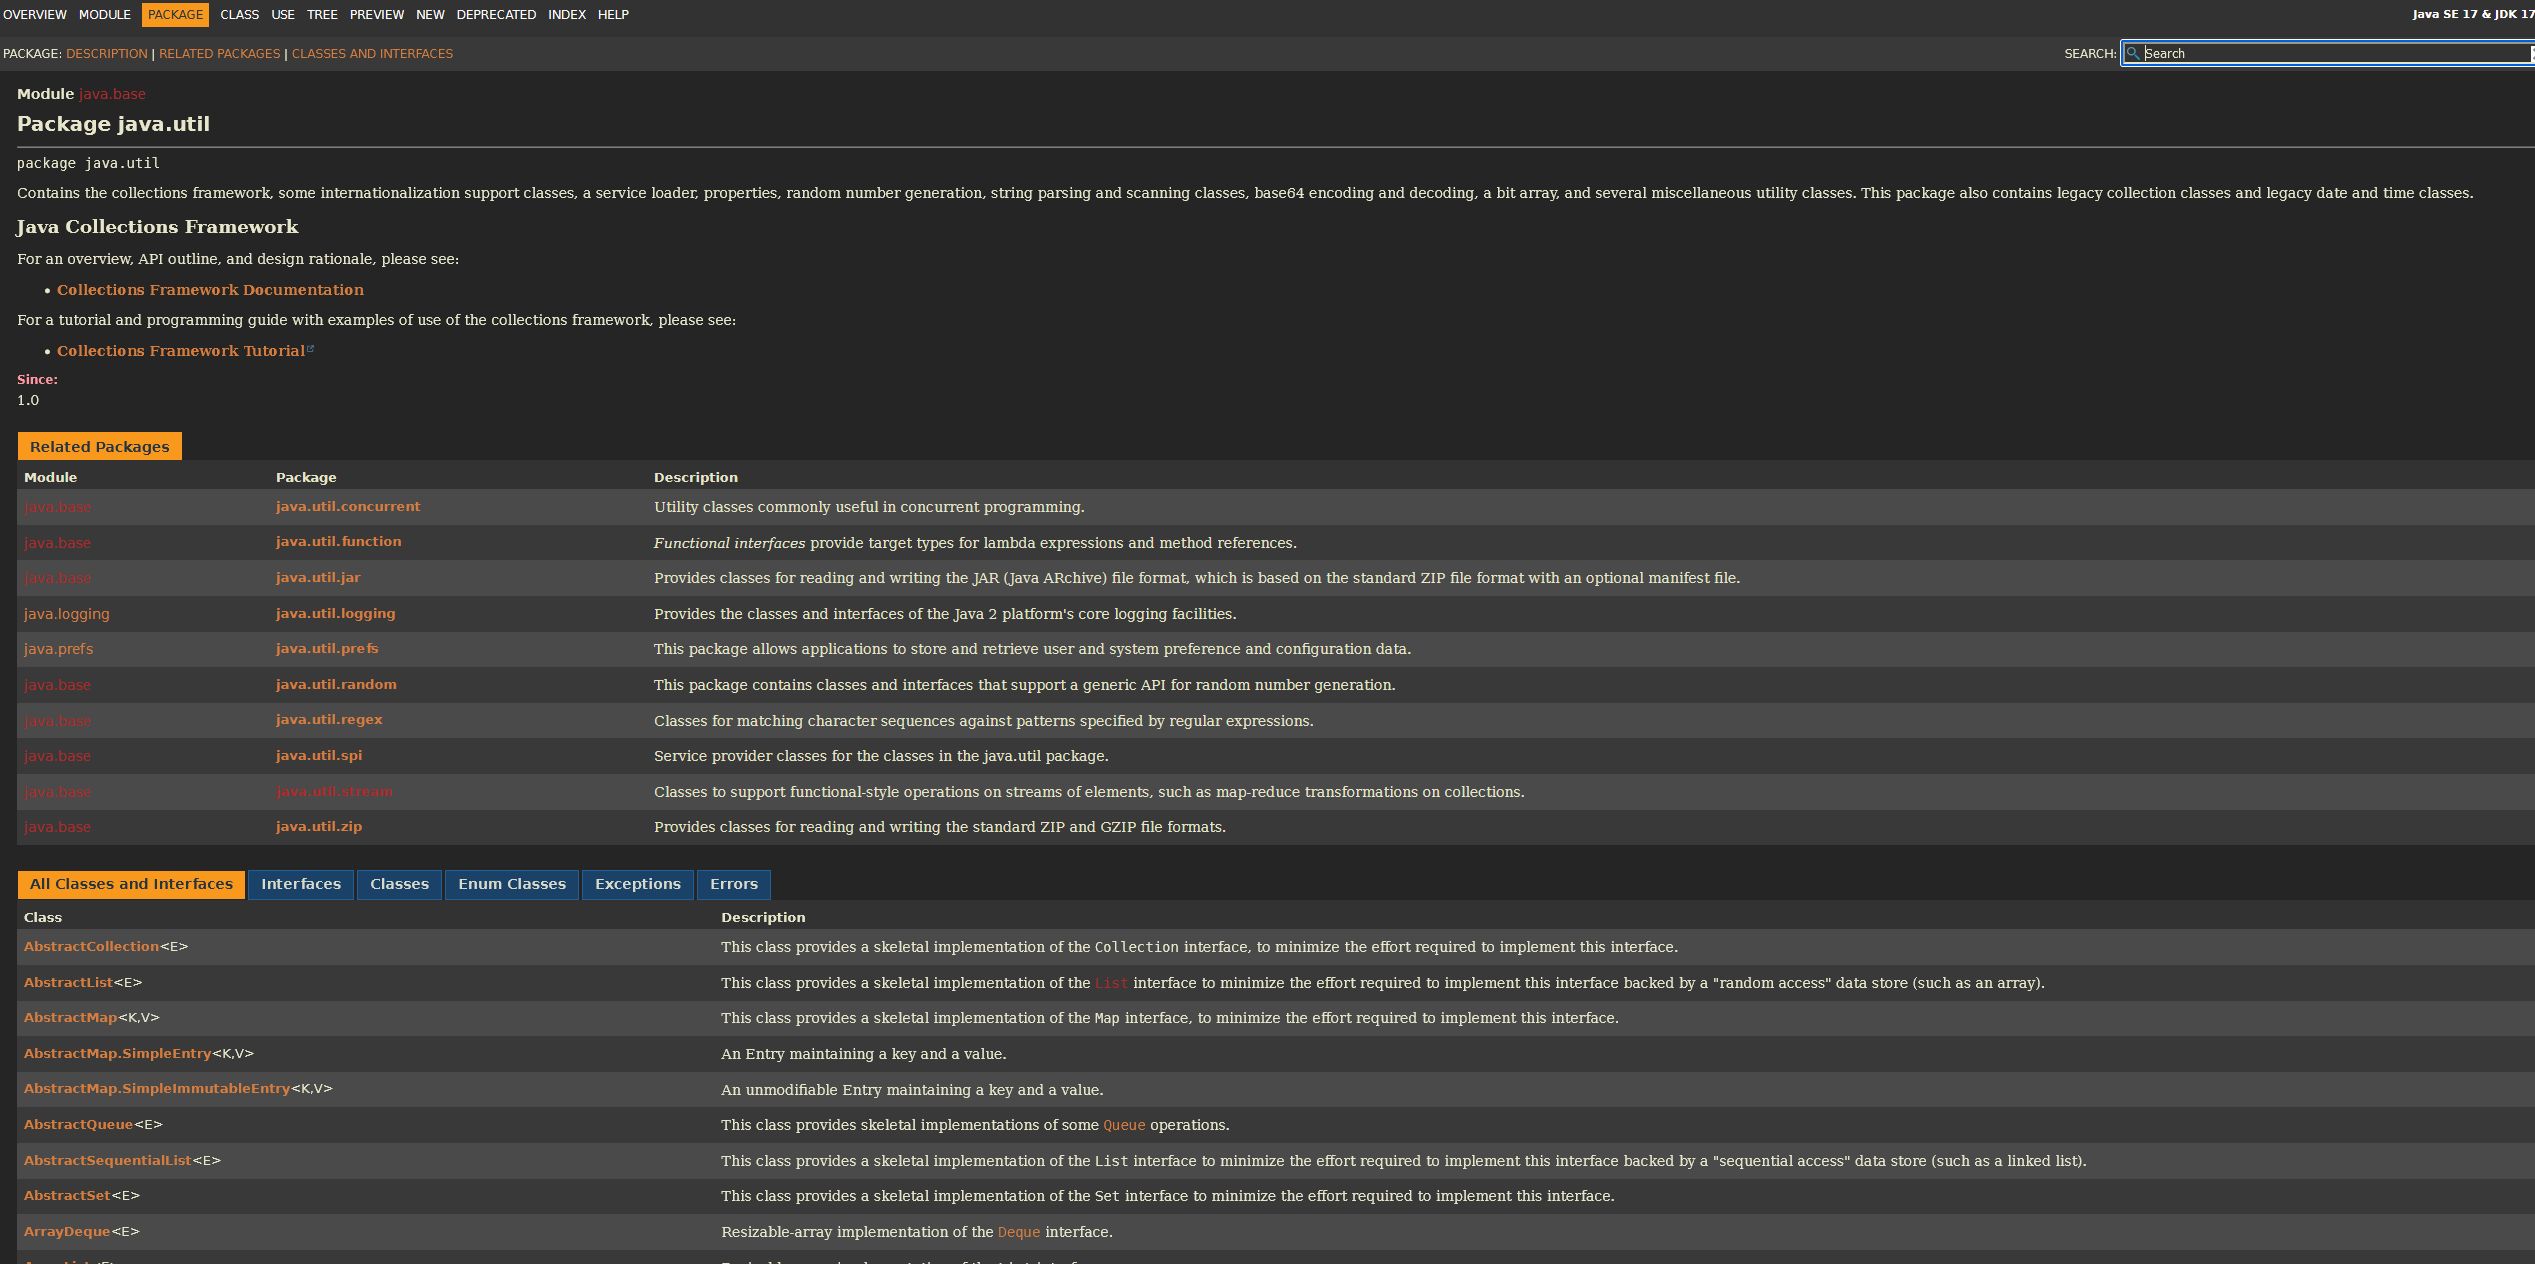Image resolution: width=2535 pixels, height=1264 pixels.
Task: Open the DESCRIPTION package link
Action: pyautogui.click(x=103, y=53)
